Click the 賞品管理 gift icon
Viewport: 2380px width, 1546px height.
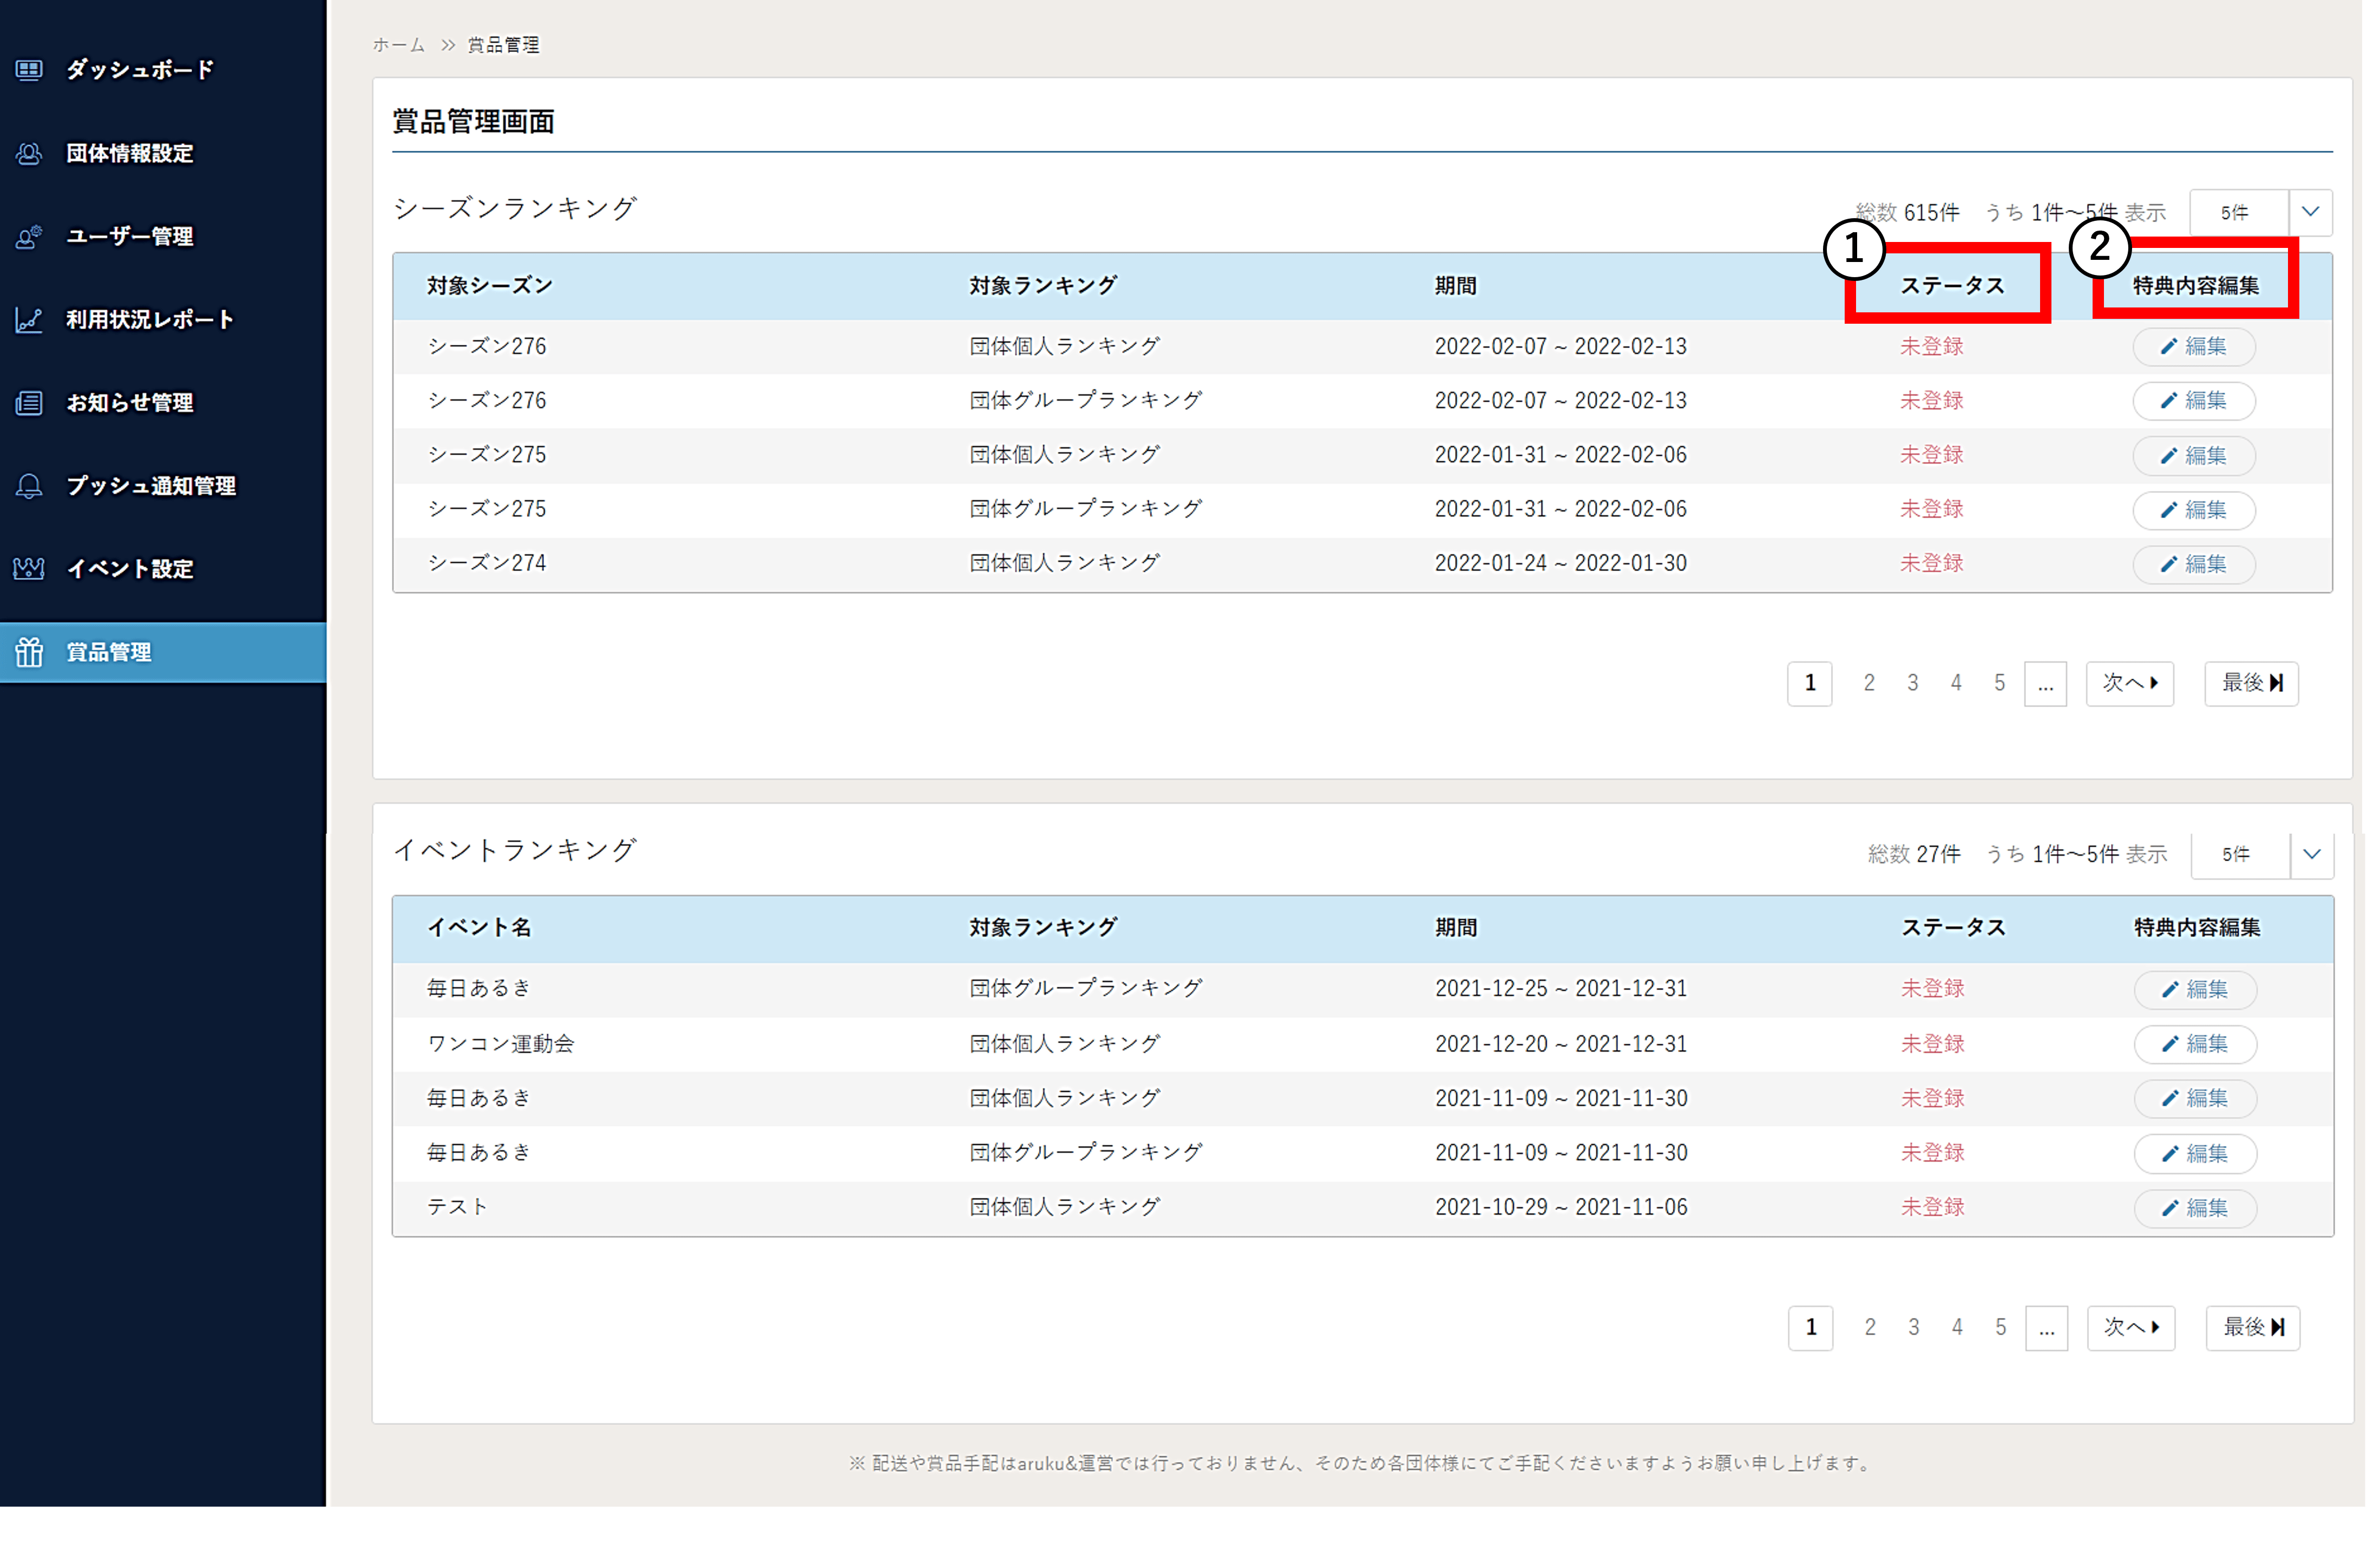[x=28, y=652]
